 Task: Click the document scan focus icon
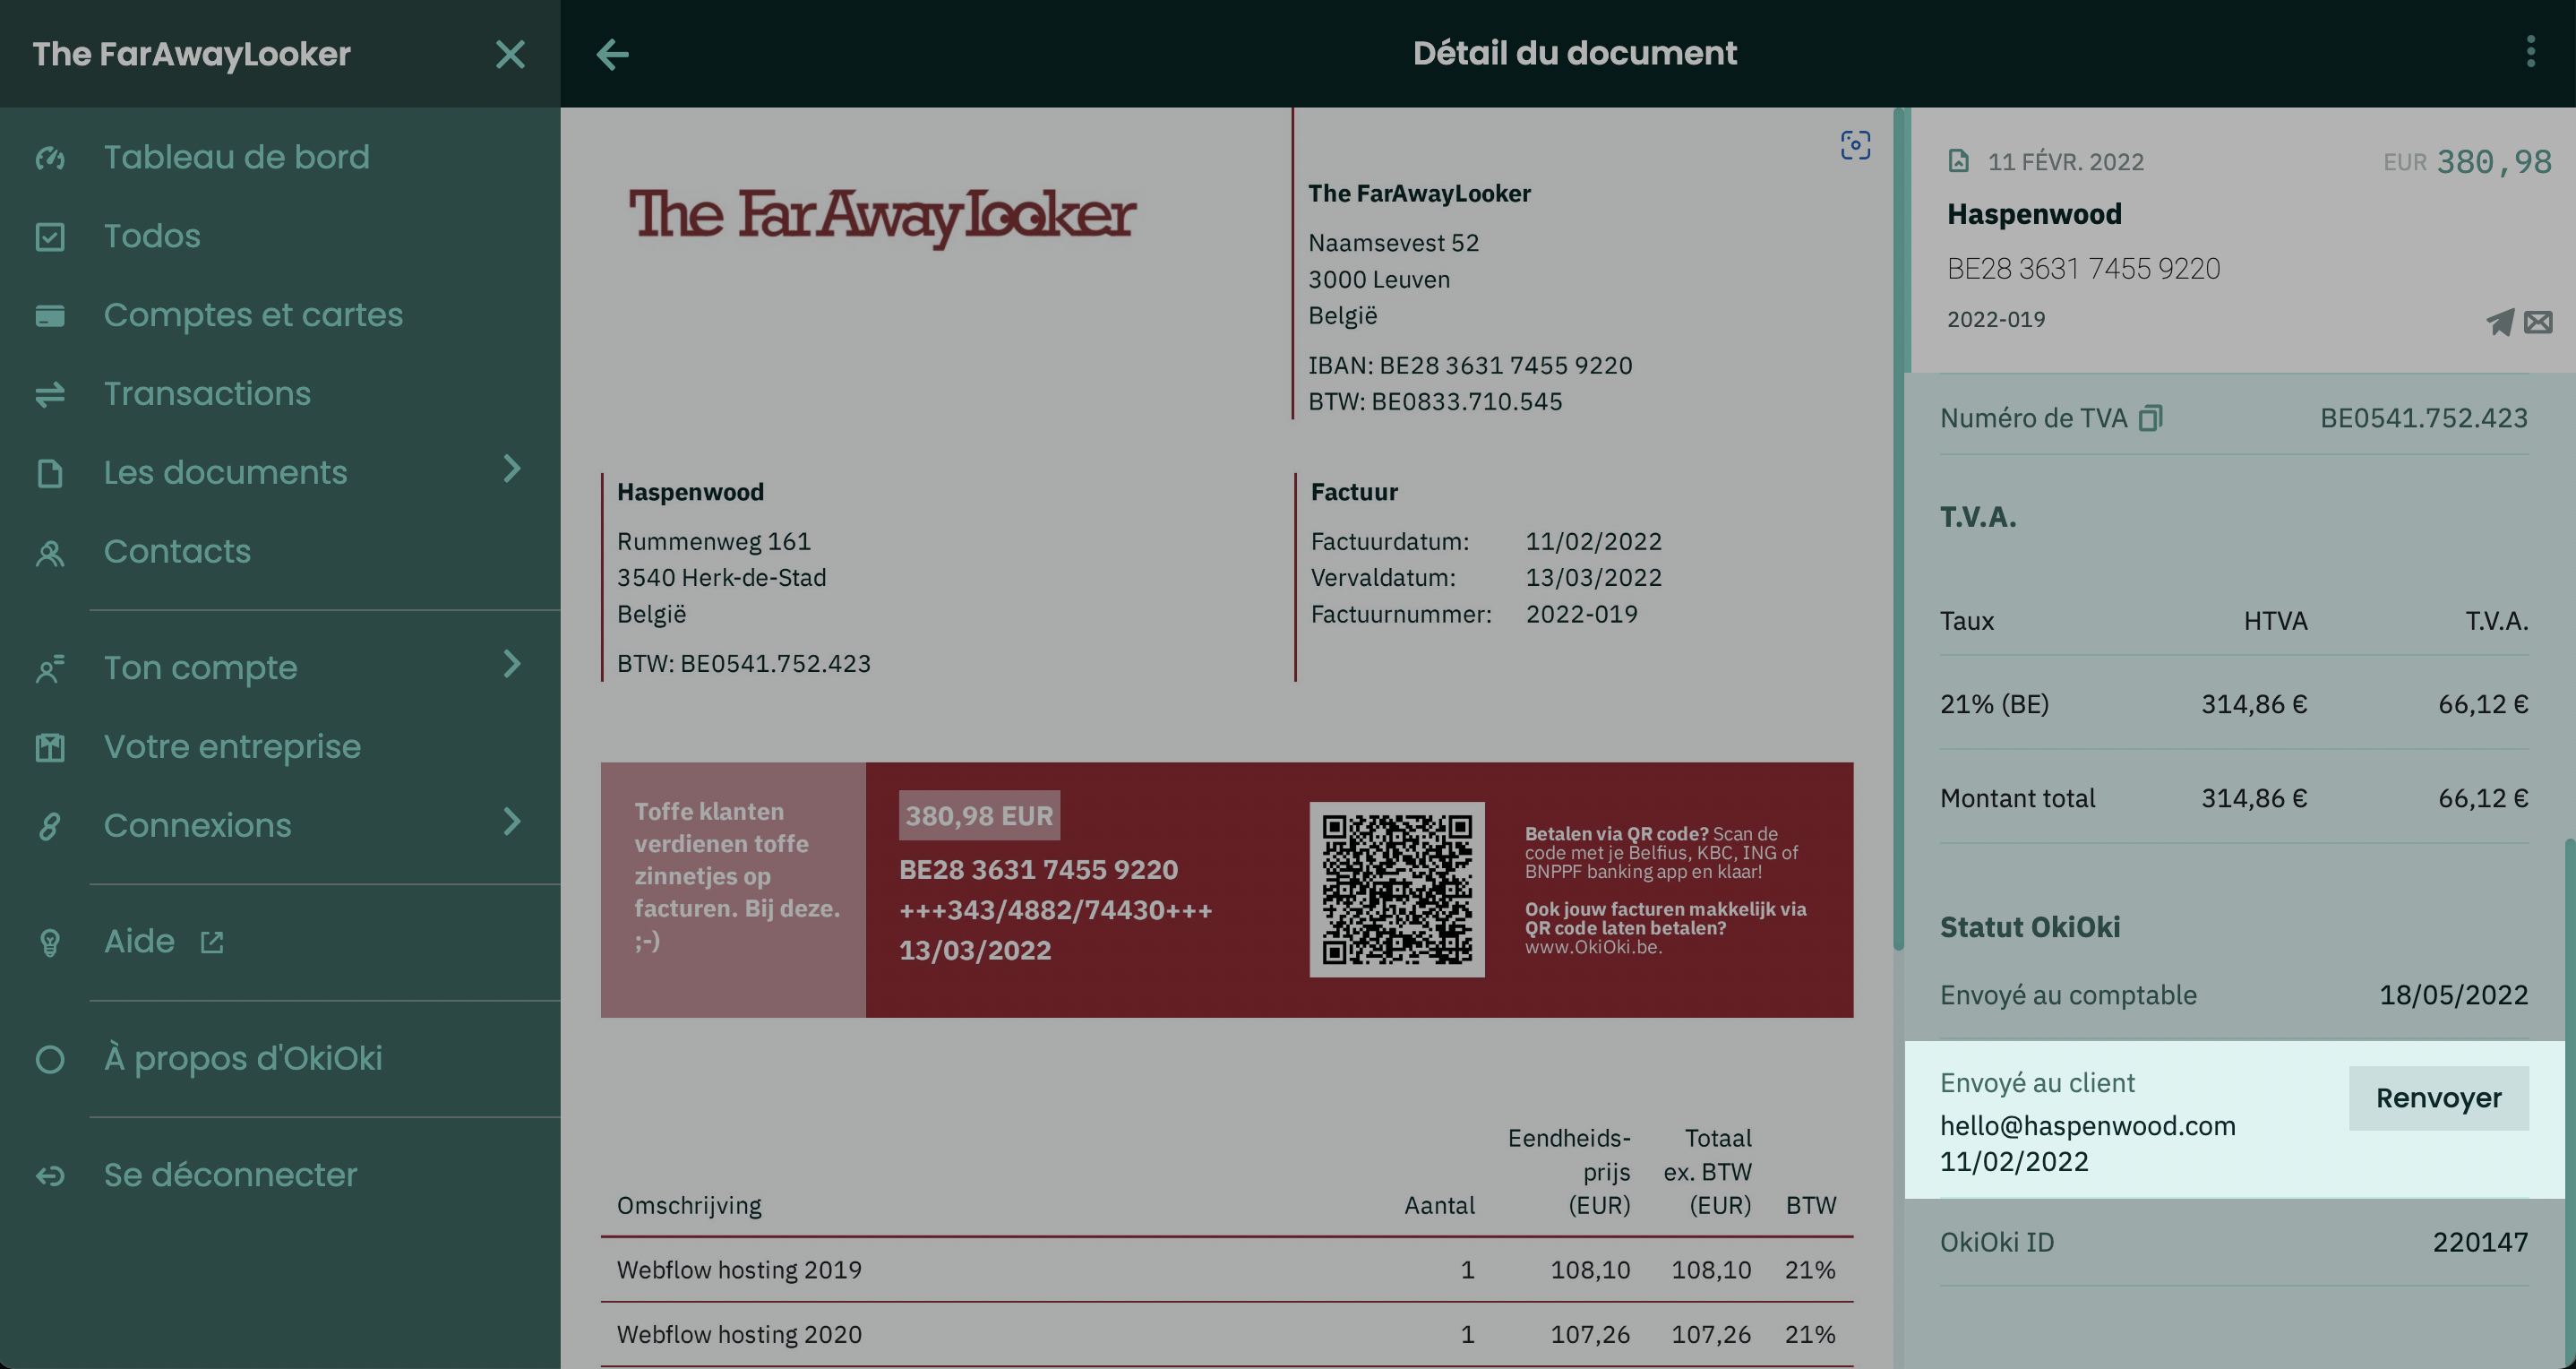tap(1856, 145)
